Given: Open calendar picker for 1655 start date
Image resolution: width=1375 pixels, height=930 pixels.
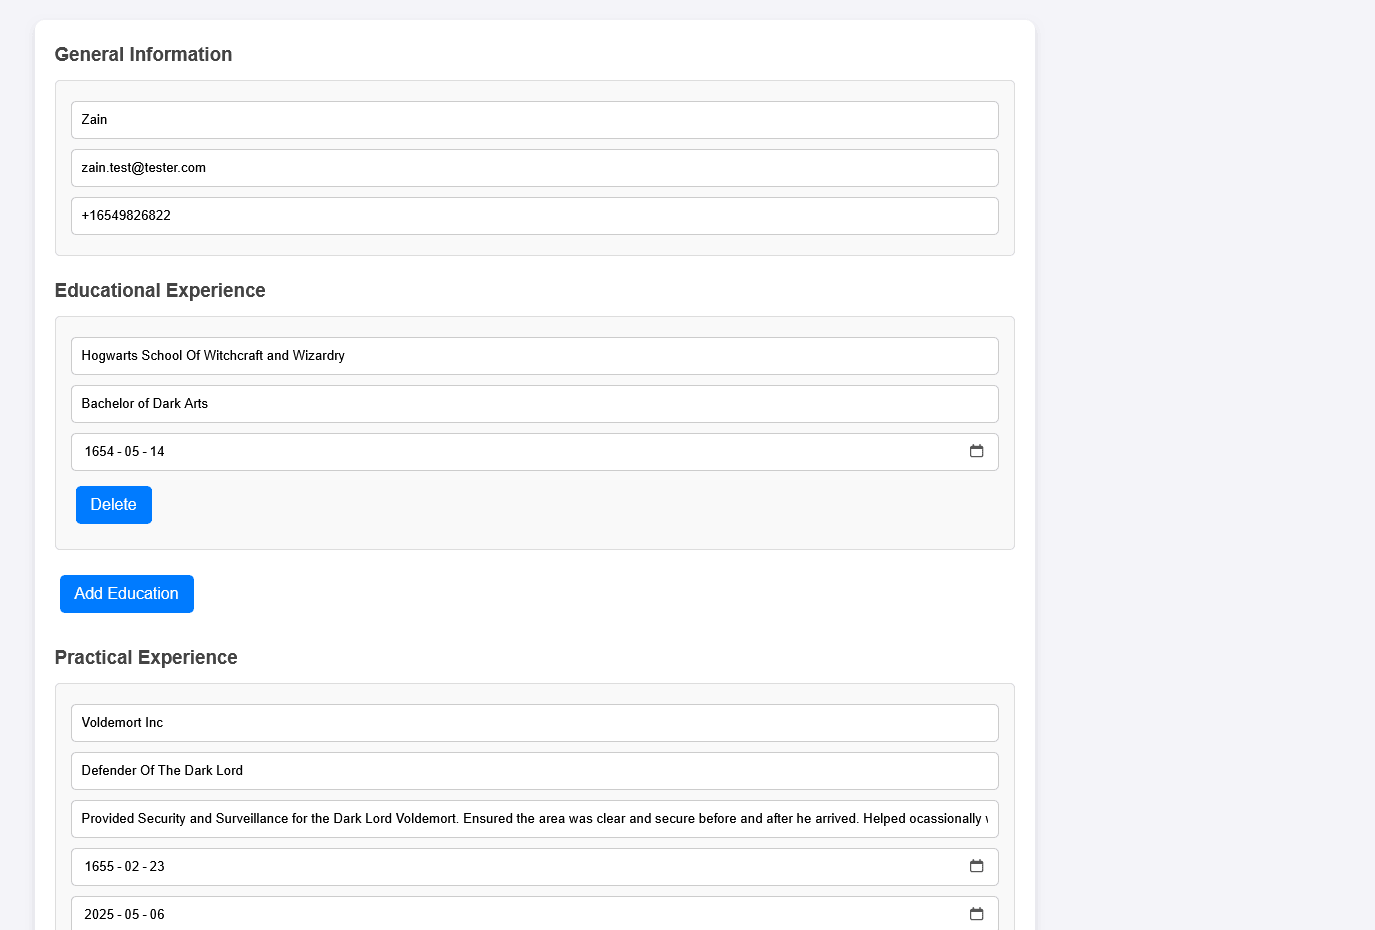Looking at the screenshot, I should (x=976, y=867).
